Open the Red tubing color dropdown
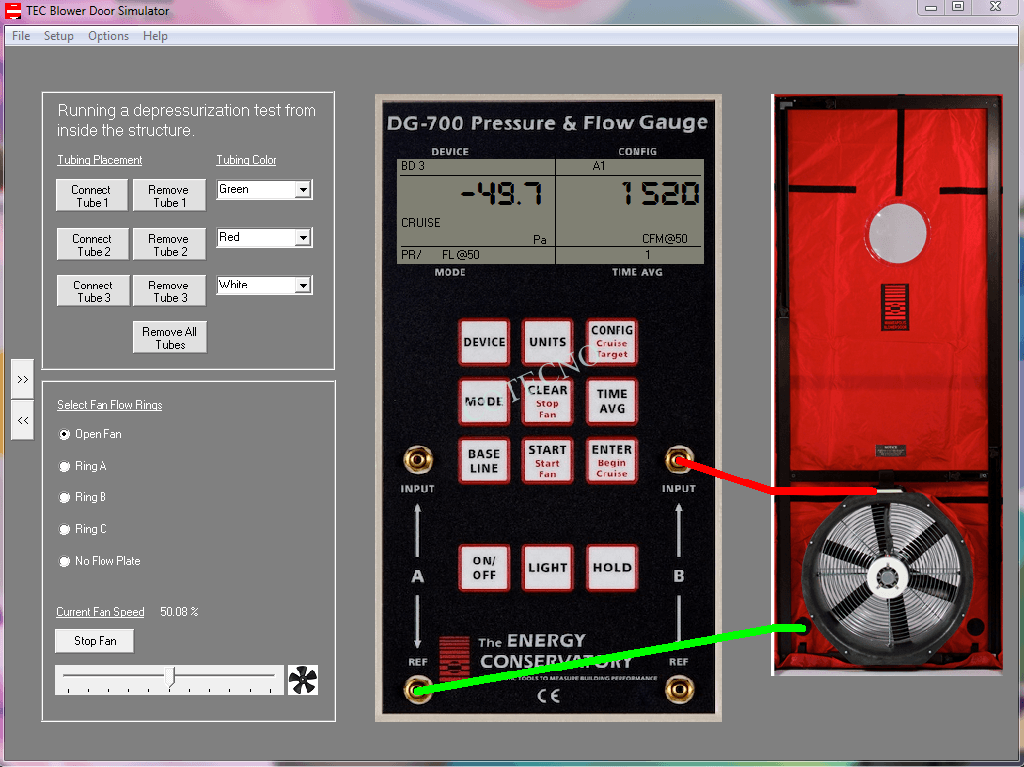1024x767 pixels. [302, 238]
